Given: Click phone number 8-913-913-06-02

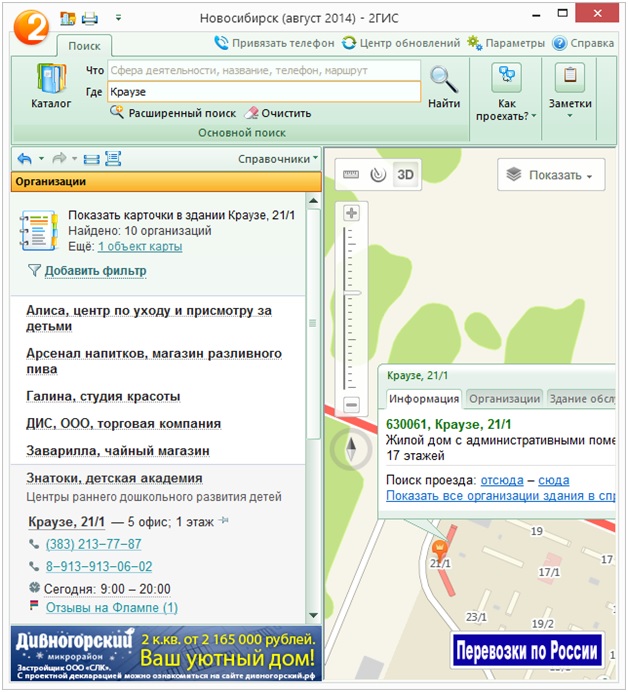Looking at the screenshot, I should (x=99, y=567).
